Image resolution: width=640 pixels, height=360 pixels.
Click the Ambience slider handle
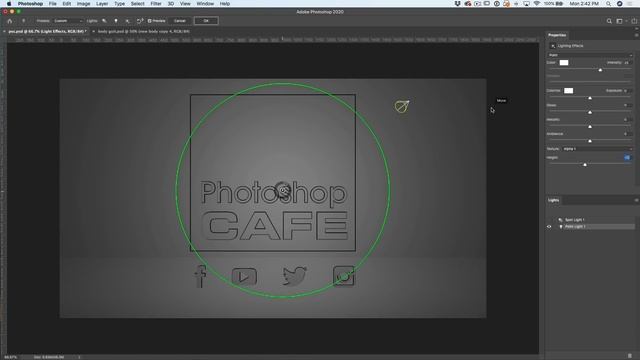590,141
